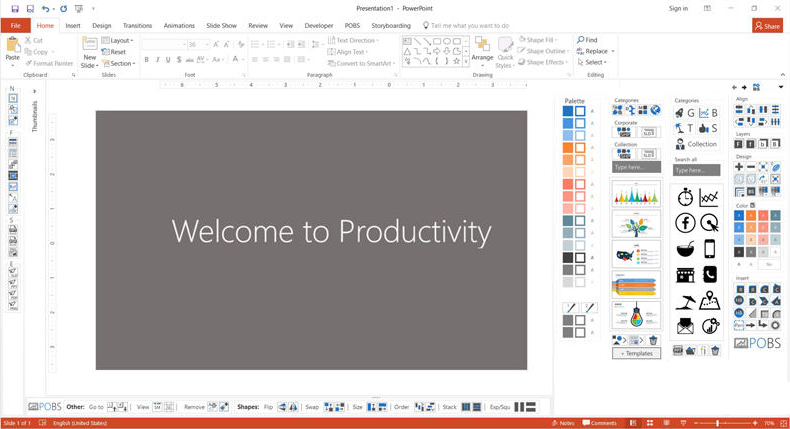Viewport: 790px width, 429px height.
Task: Click the plus icon in Design panel
Action: point(739,167)
